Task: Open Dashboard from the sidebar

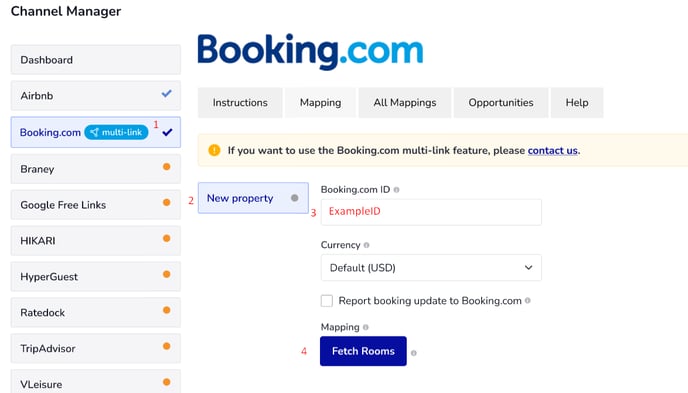Action: coord(96,60)
